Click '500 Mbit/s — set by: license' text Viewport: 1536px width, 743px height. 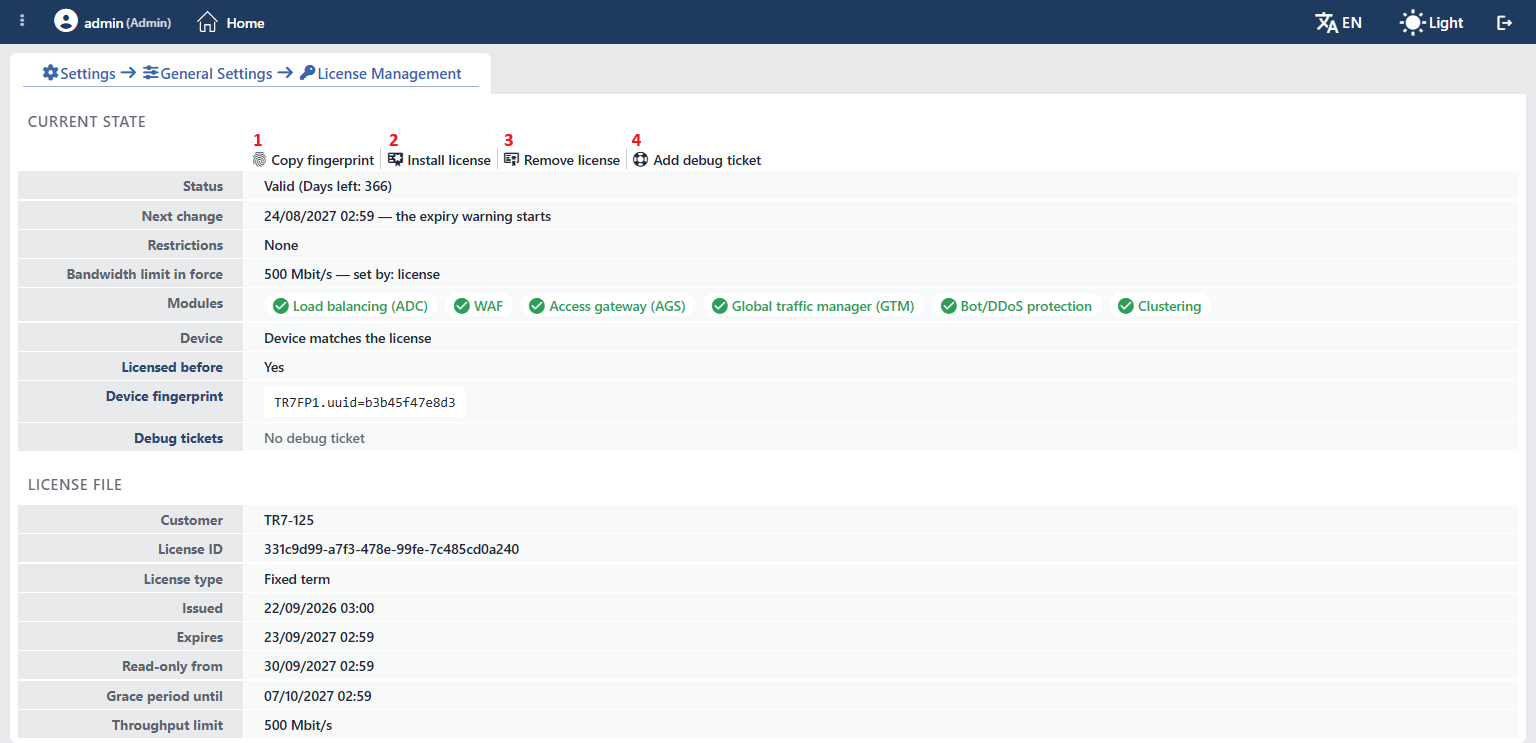tap(352, 274)
